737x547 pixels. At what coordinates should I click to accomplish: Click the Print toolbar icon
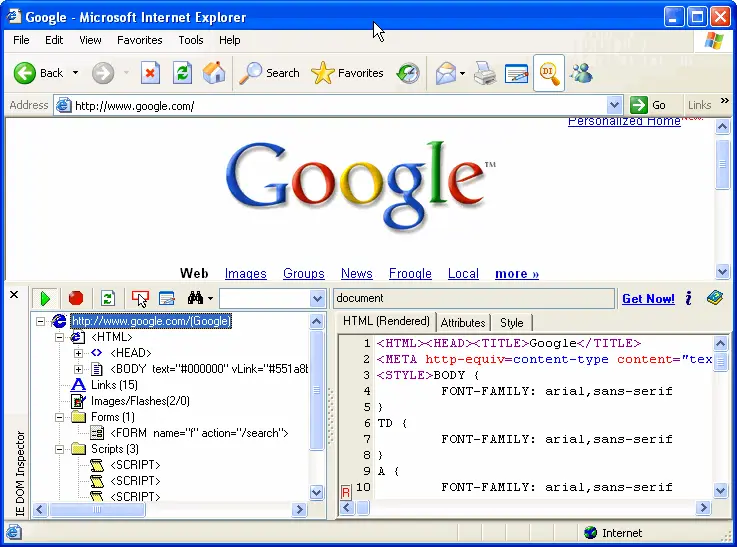(x=485, y=73)
